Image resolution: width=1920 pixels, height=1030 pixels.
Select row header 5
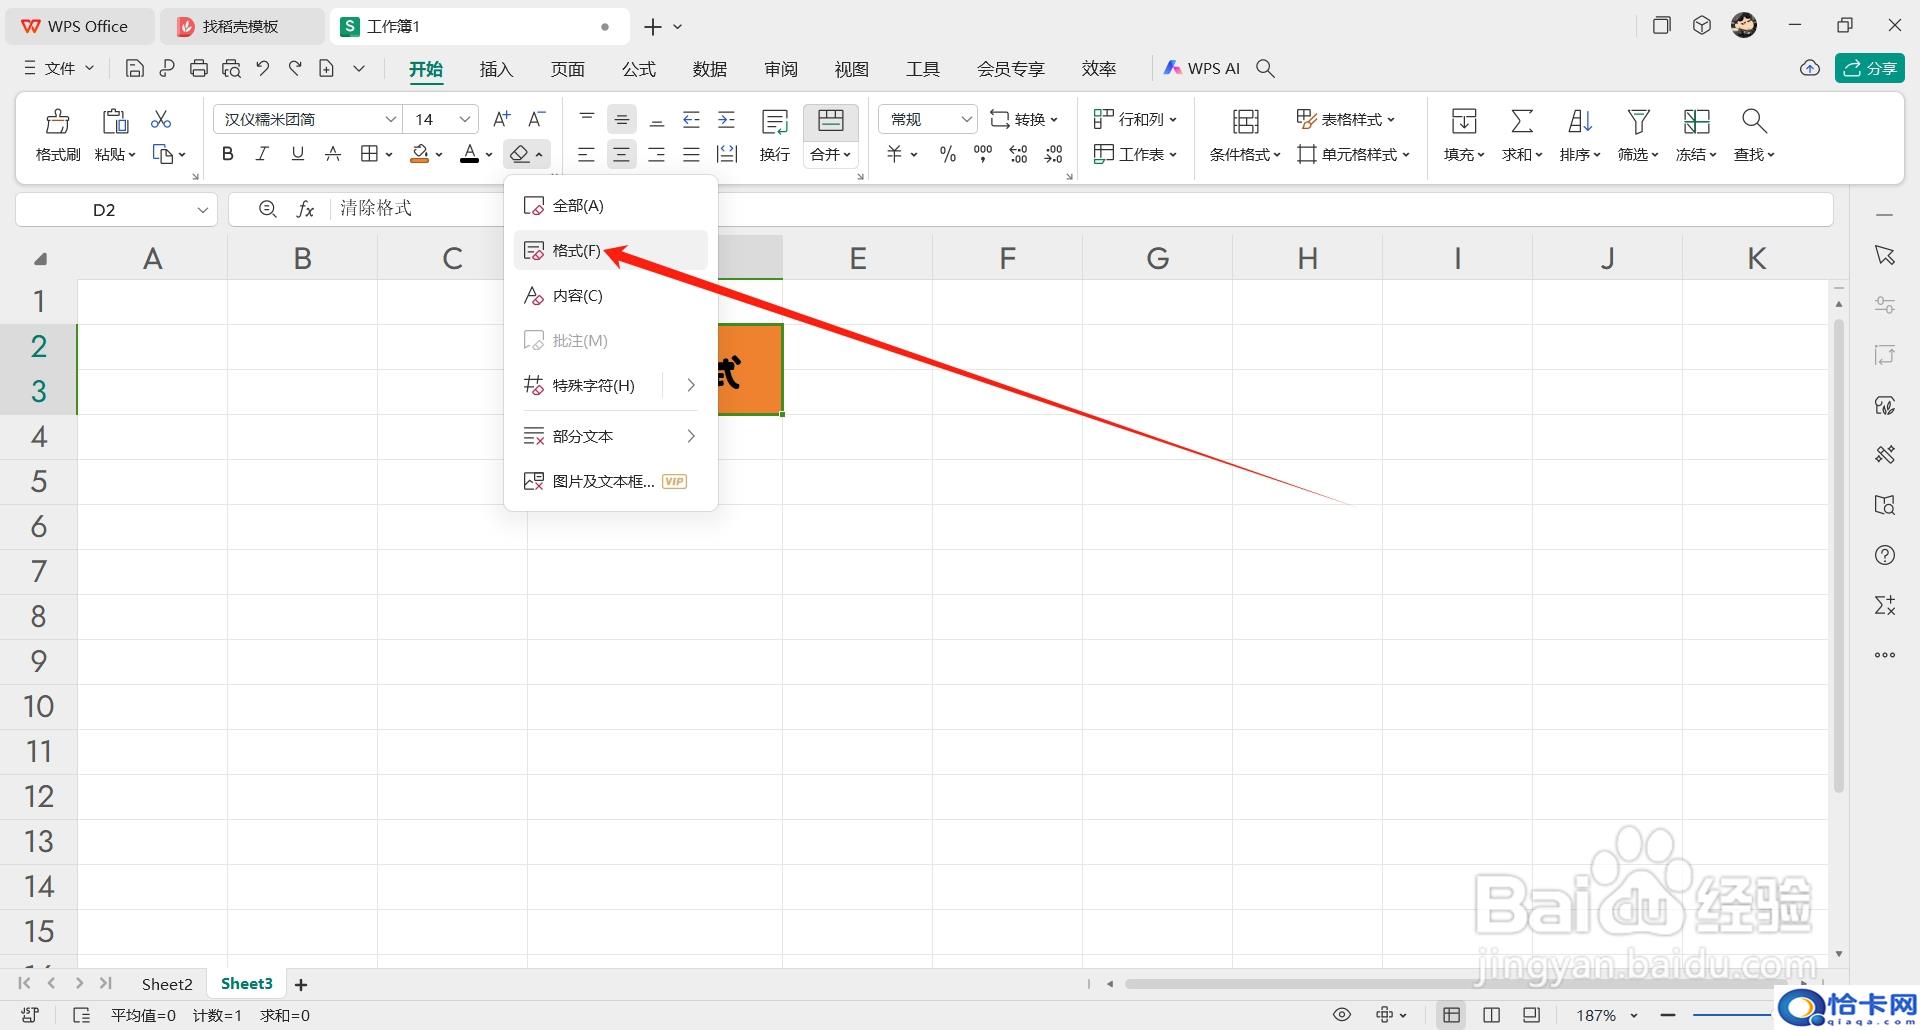coord(39,482)
